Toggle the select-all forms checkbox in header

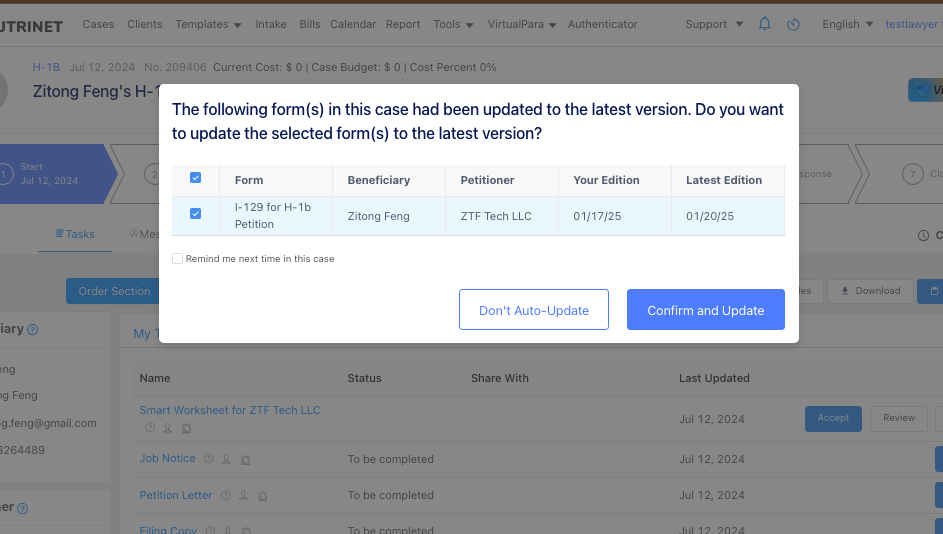coord(195,178)
